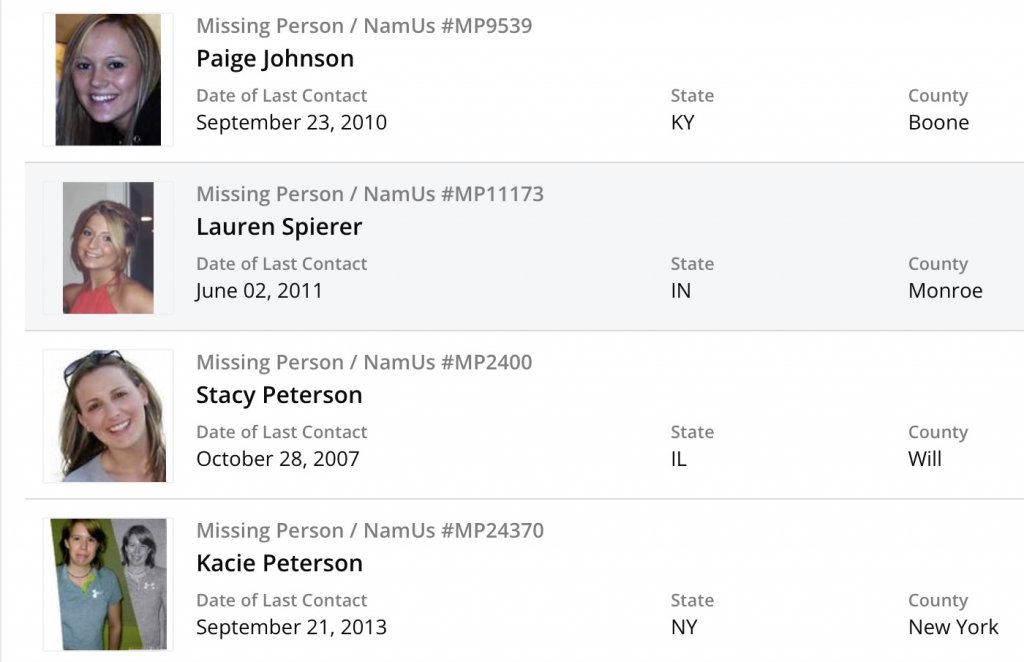
Task: Select case number NamUs #MP2400
Action: (447, 362)
